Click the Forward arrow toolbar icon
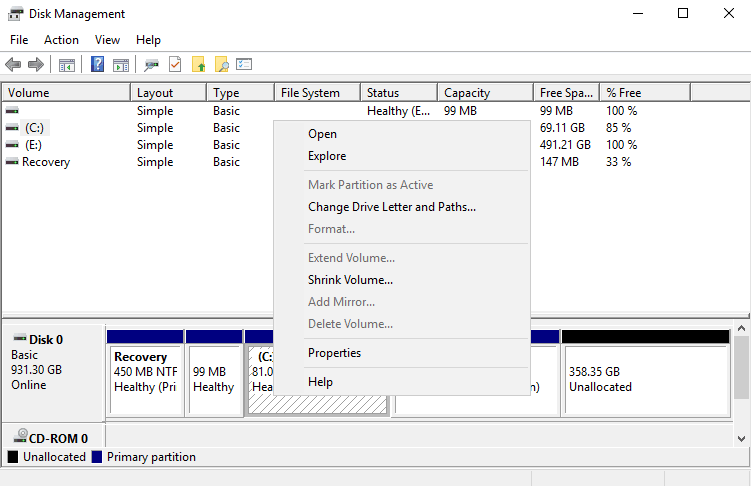The image size is (751, 486). (36, 64)
